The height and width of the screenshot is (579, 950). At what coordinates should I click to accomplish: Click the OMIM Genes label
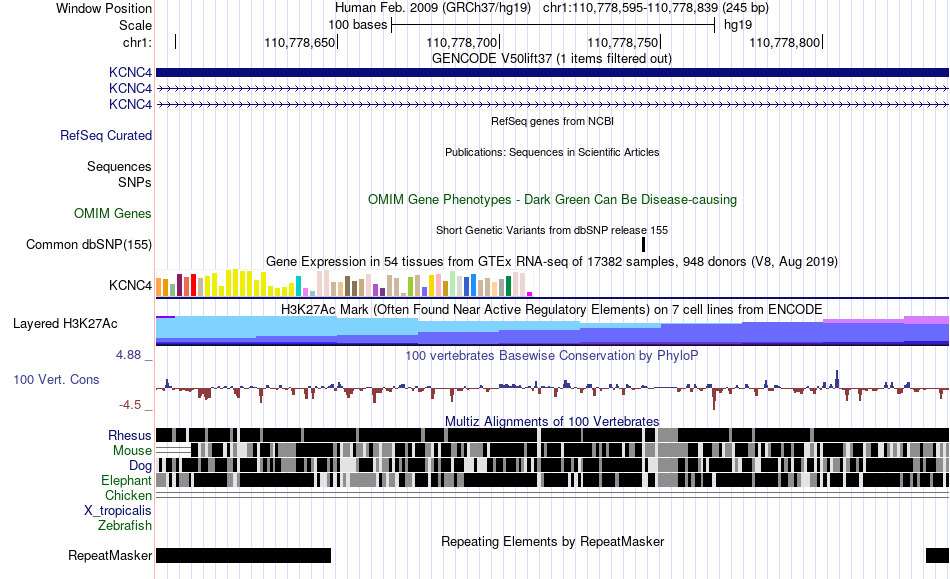point(113,213)
